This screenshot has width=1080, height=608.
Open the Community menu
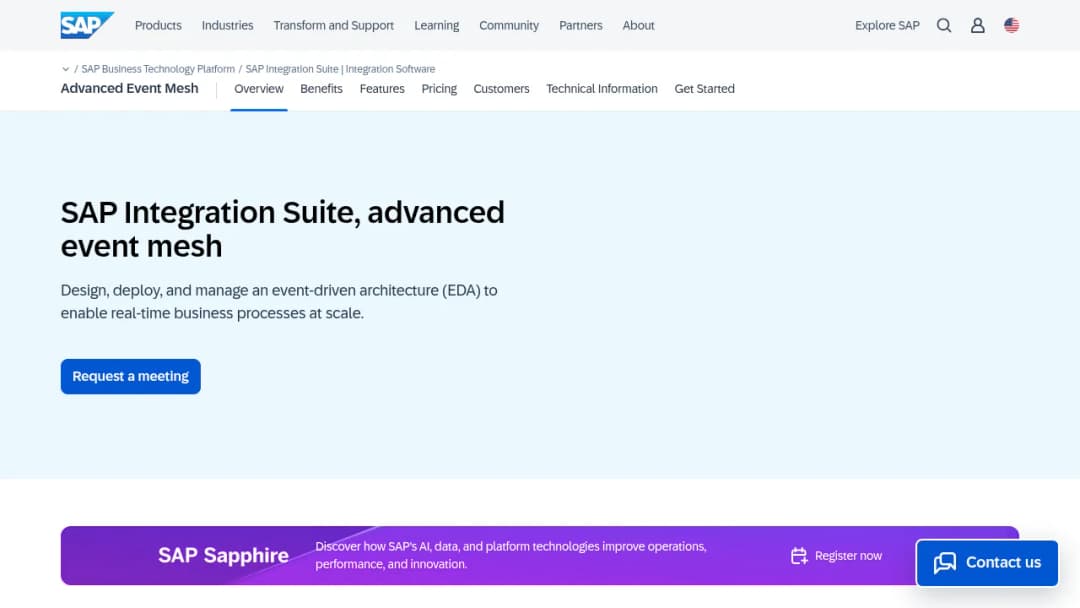pos(509,25)
